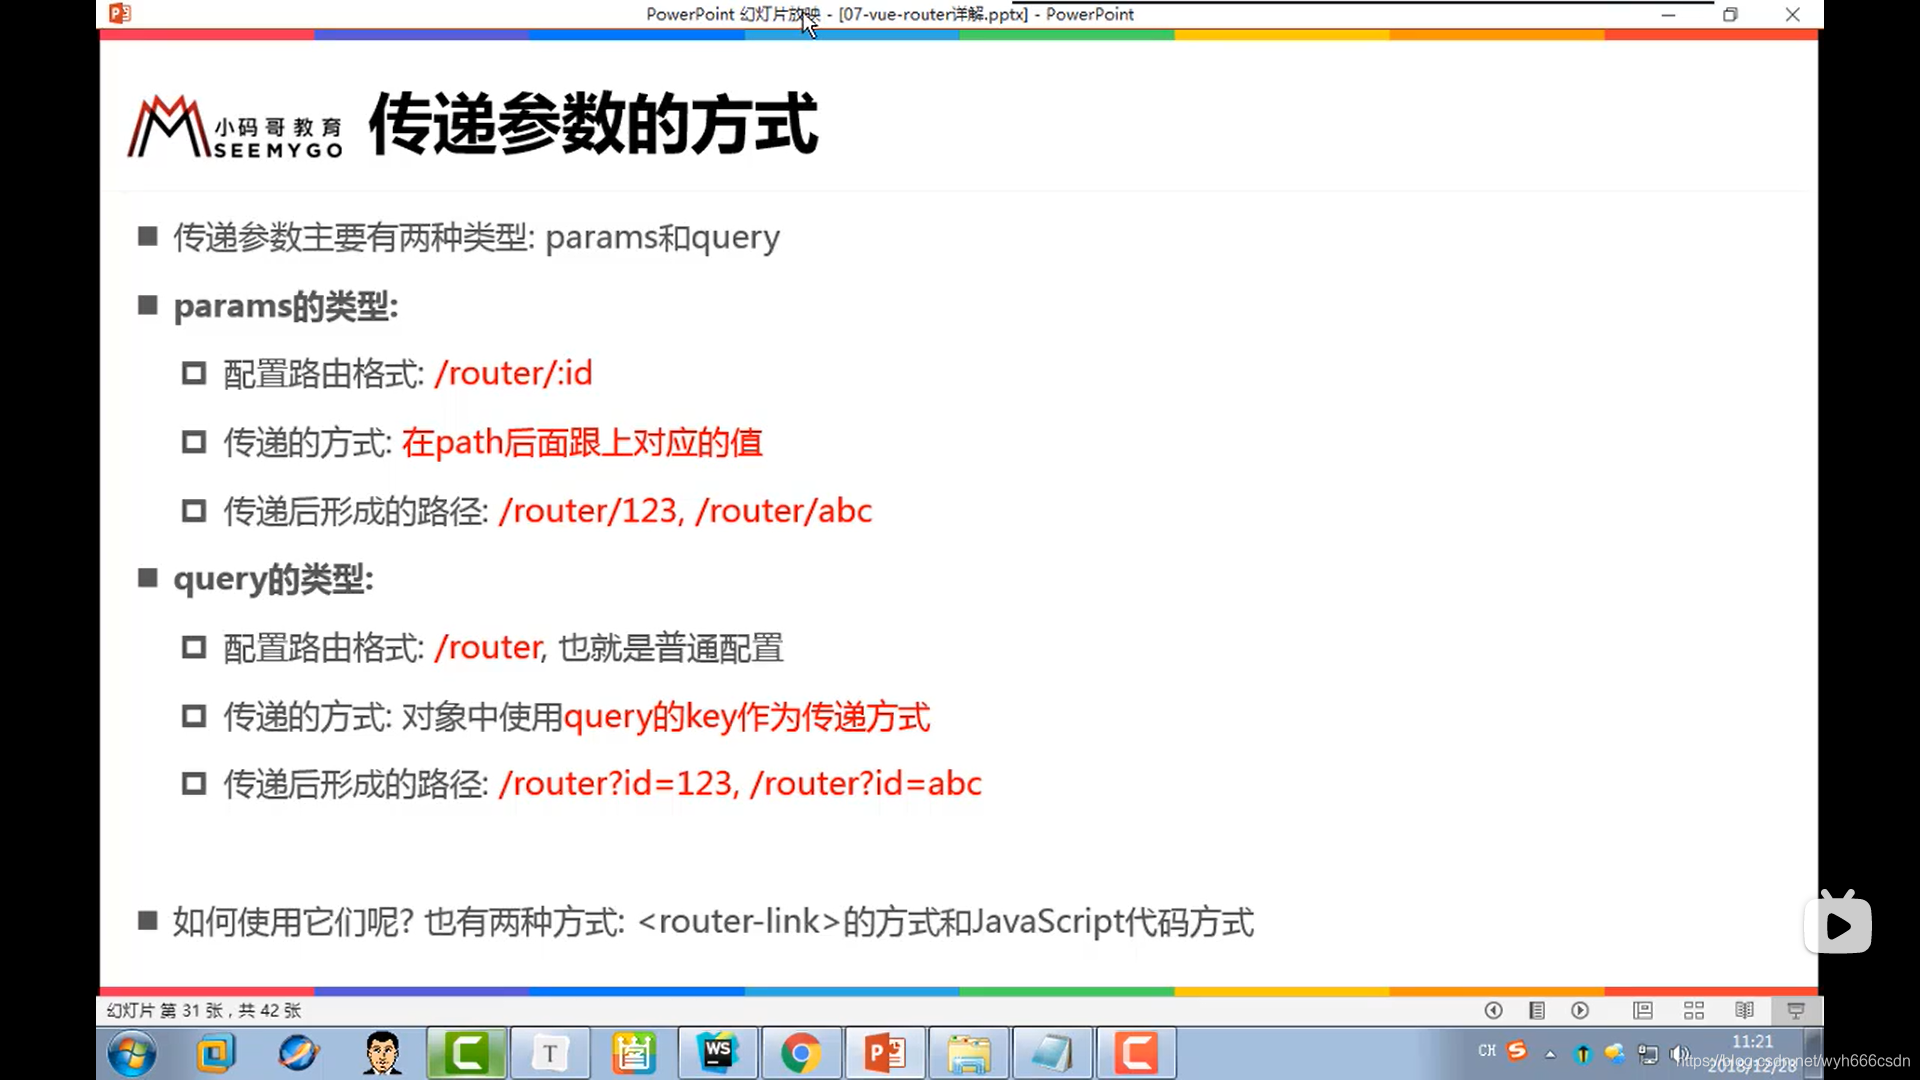
Task: Go to the previous slide arrow
Action: point(1493,1011)
